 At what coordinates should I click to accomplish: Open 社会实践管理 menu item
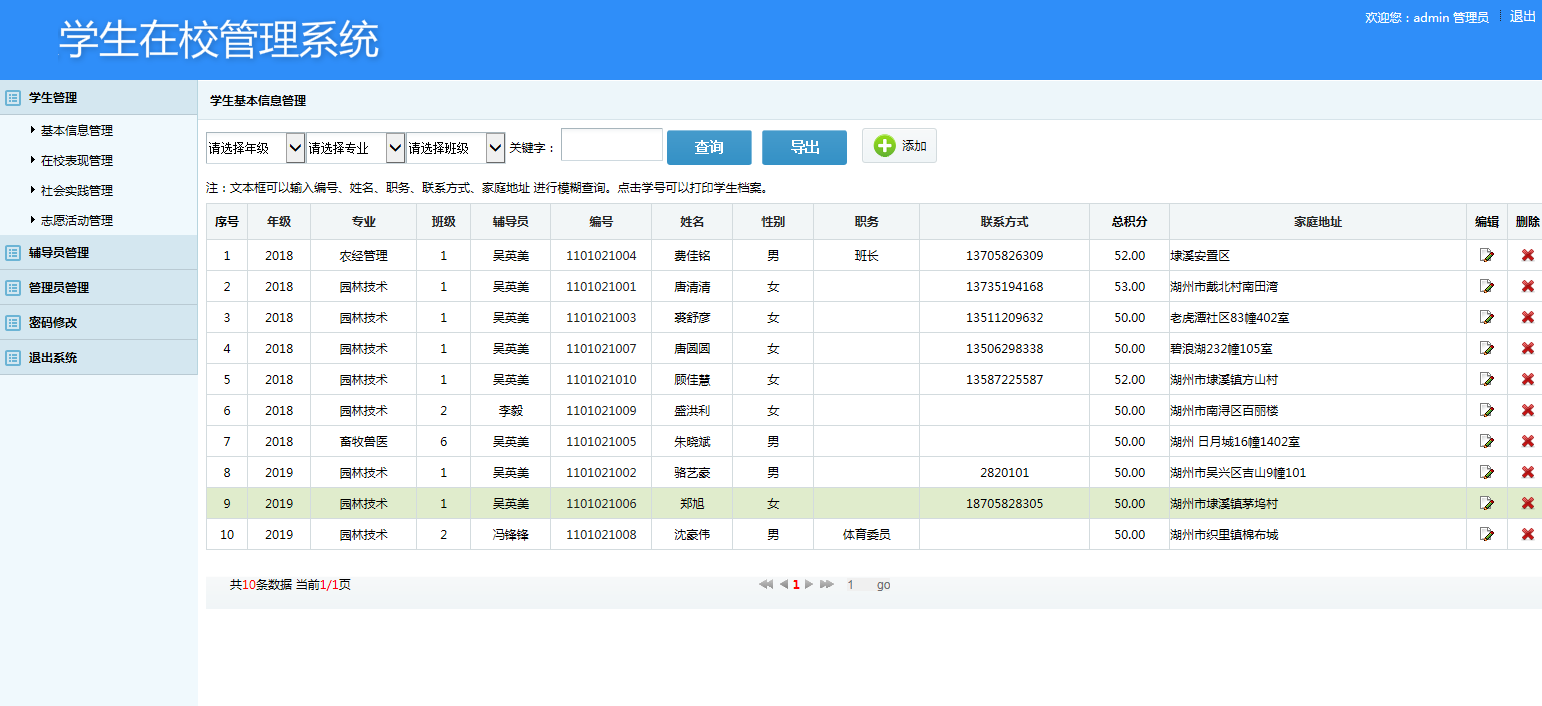[77, 190]
